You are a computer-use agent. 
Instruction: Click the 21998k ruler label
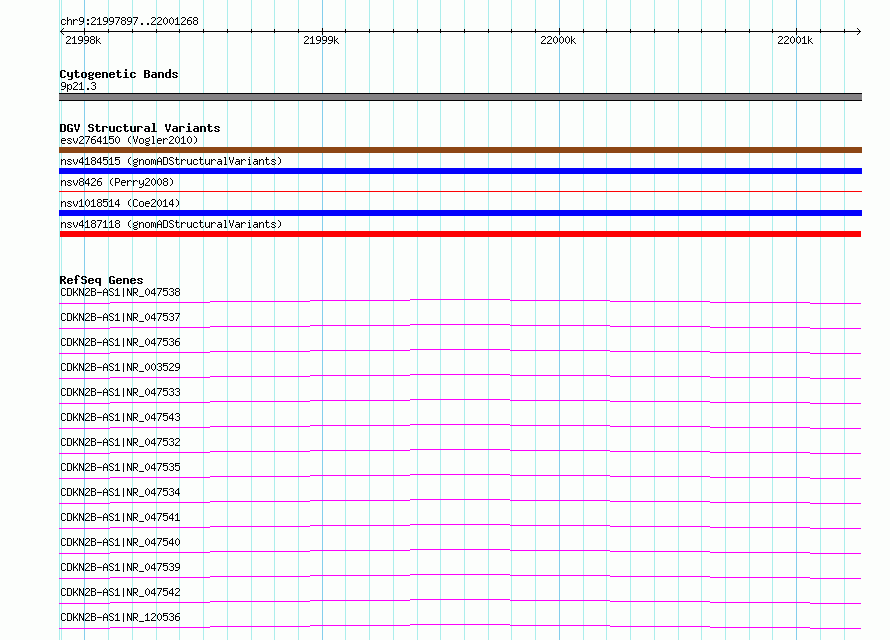coord(83,40)
